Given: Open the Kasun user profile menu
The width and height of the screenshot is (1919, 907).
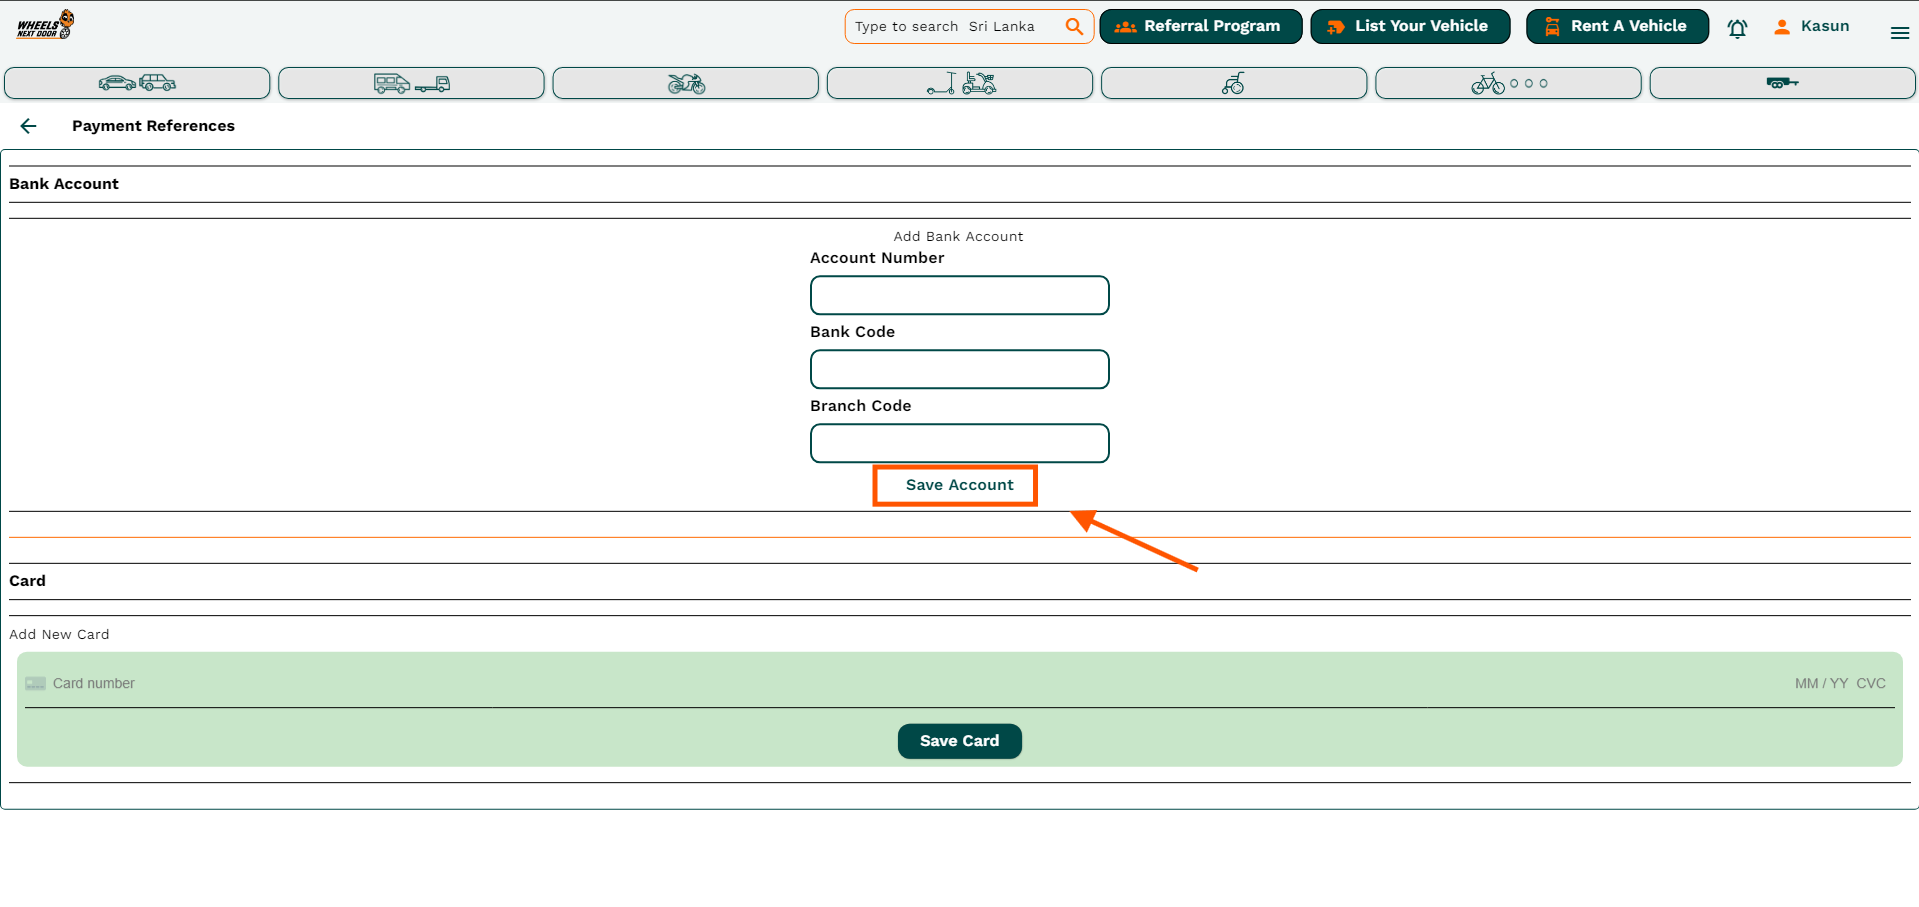Looking at the screenshot, I should point(1811,26).
